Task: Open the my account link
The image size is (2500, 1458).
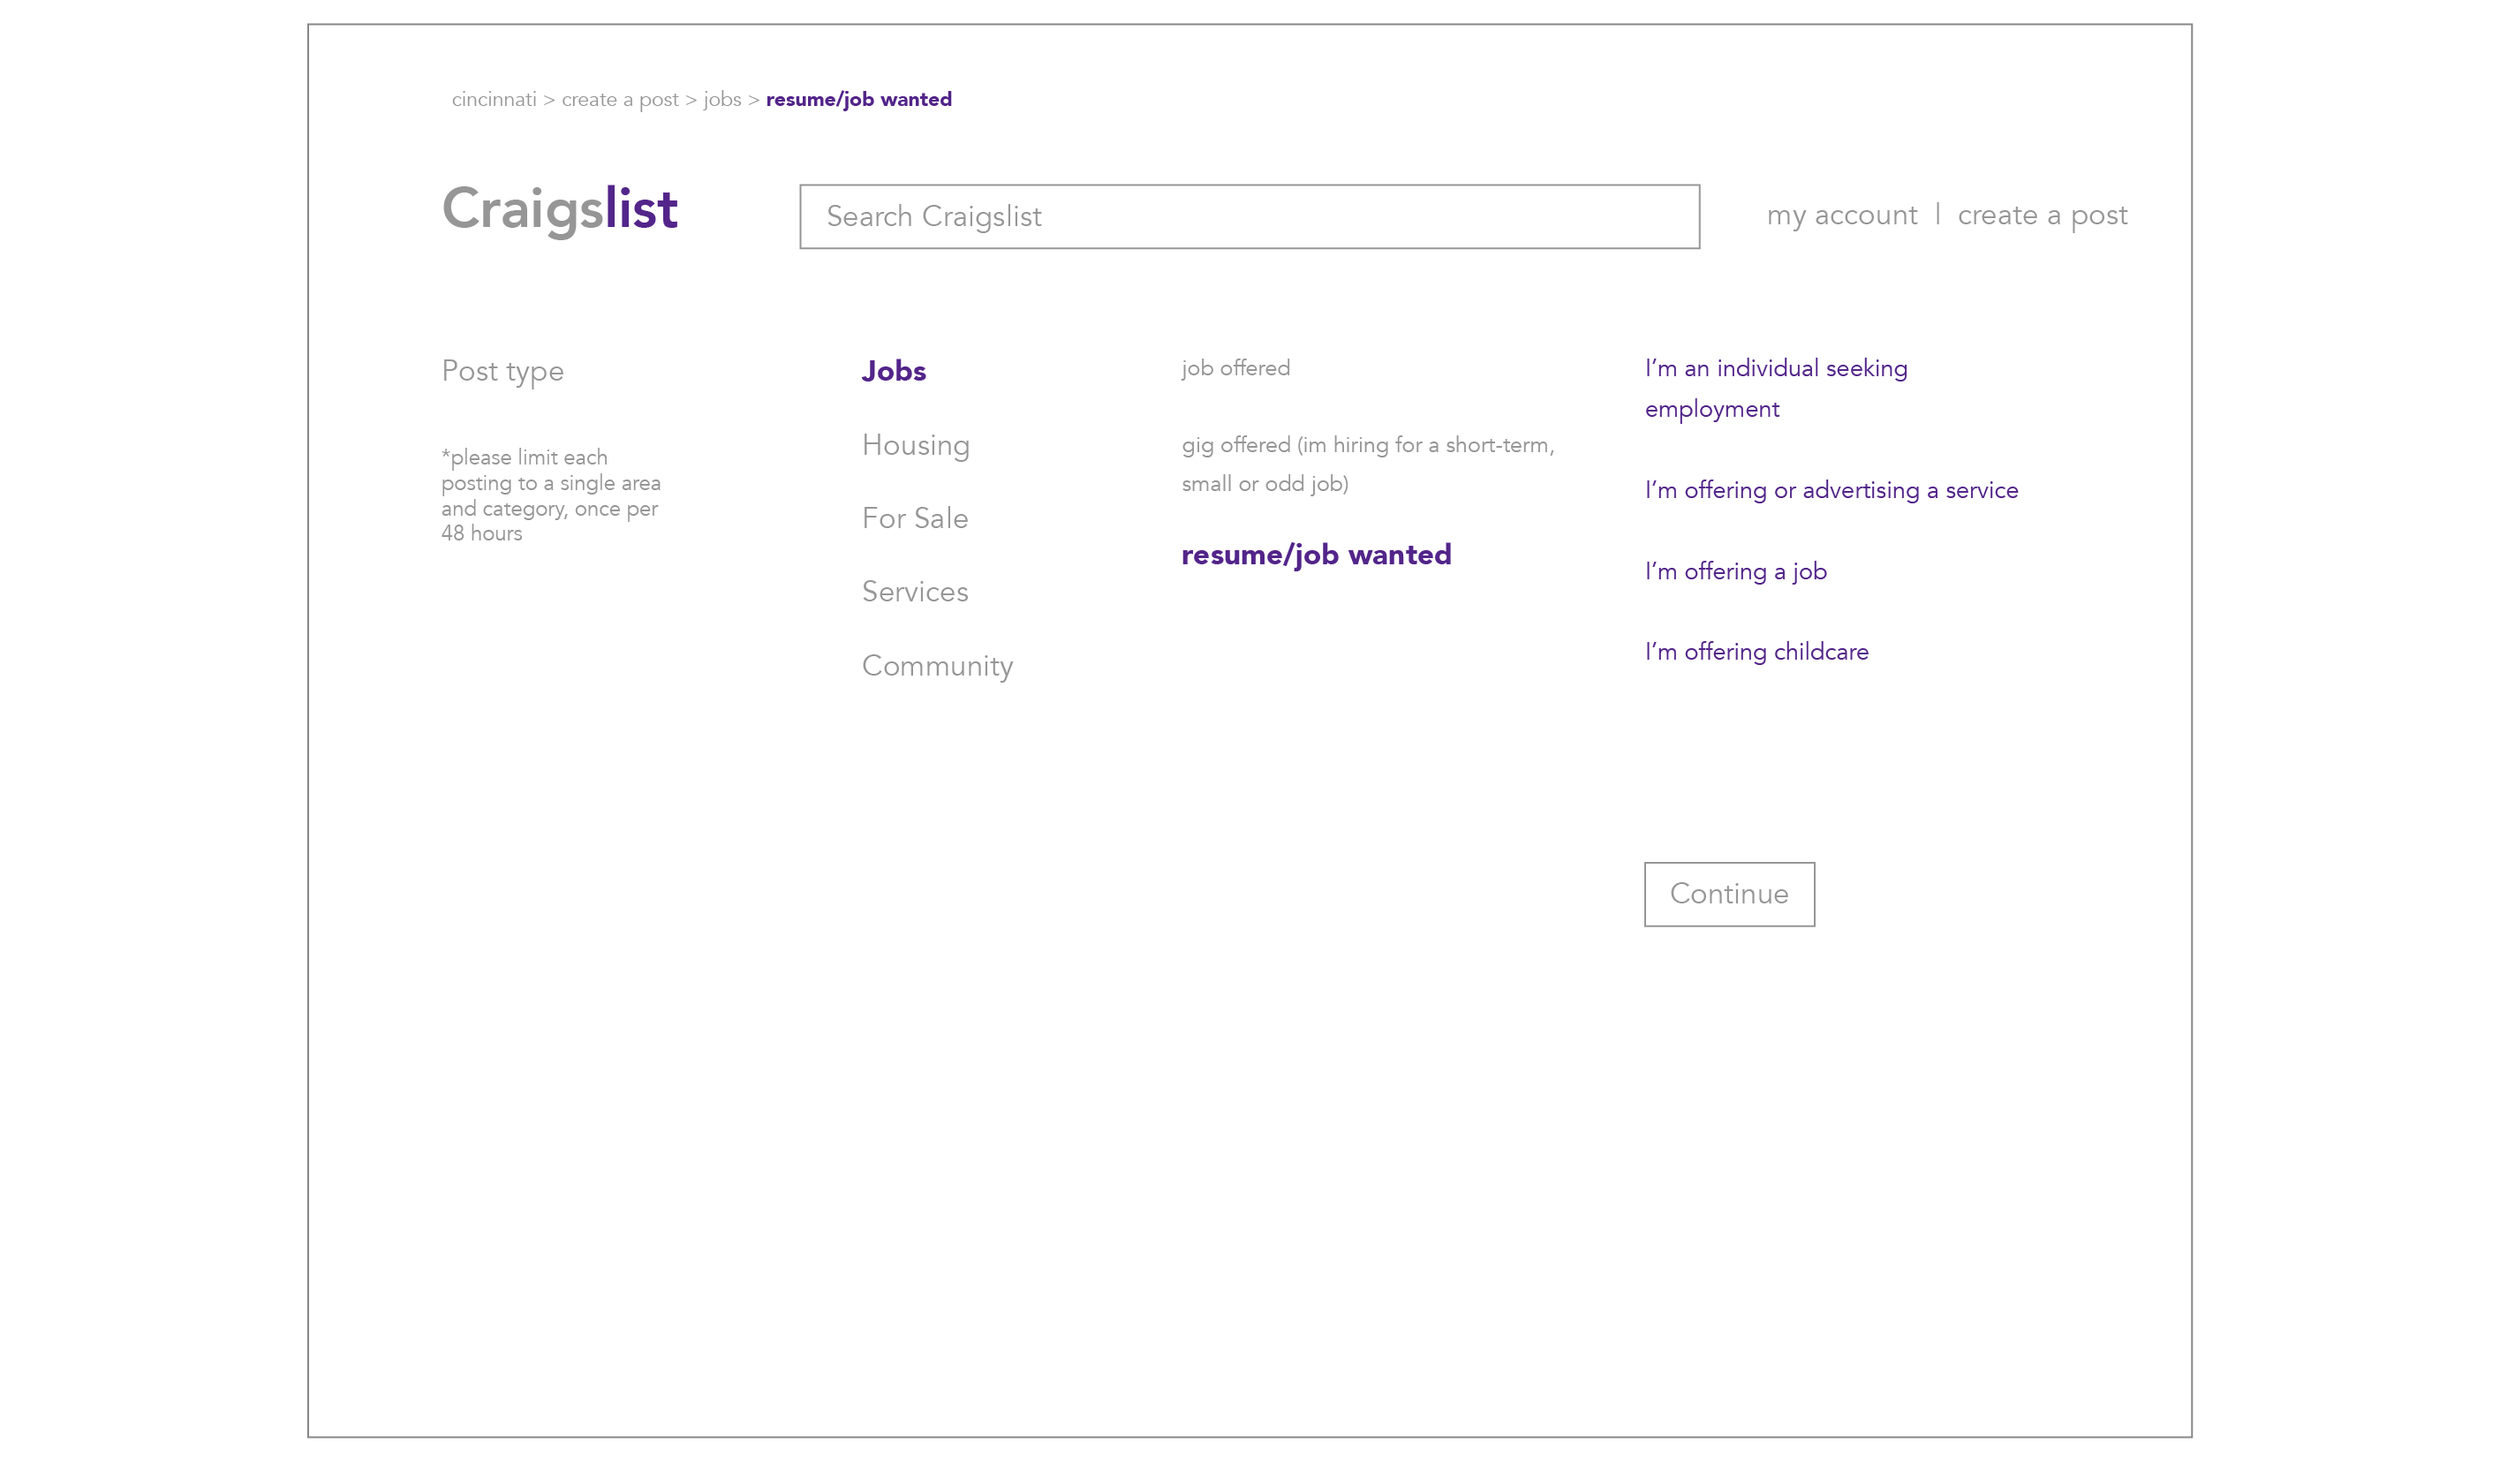Action: pyautogui.click(x=1841, y=215)
